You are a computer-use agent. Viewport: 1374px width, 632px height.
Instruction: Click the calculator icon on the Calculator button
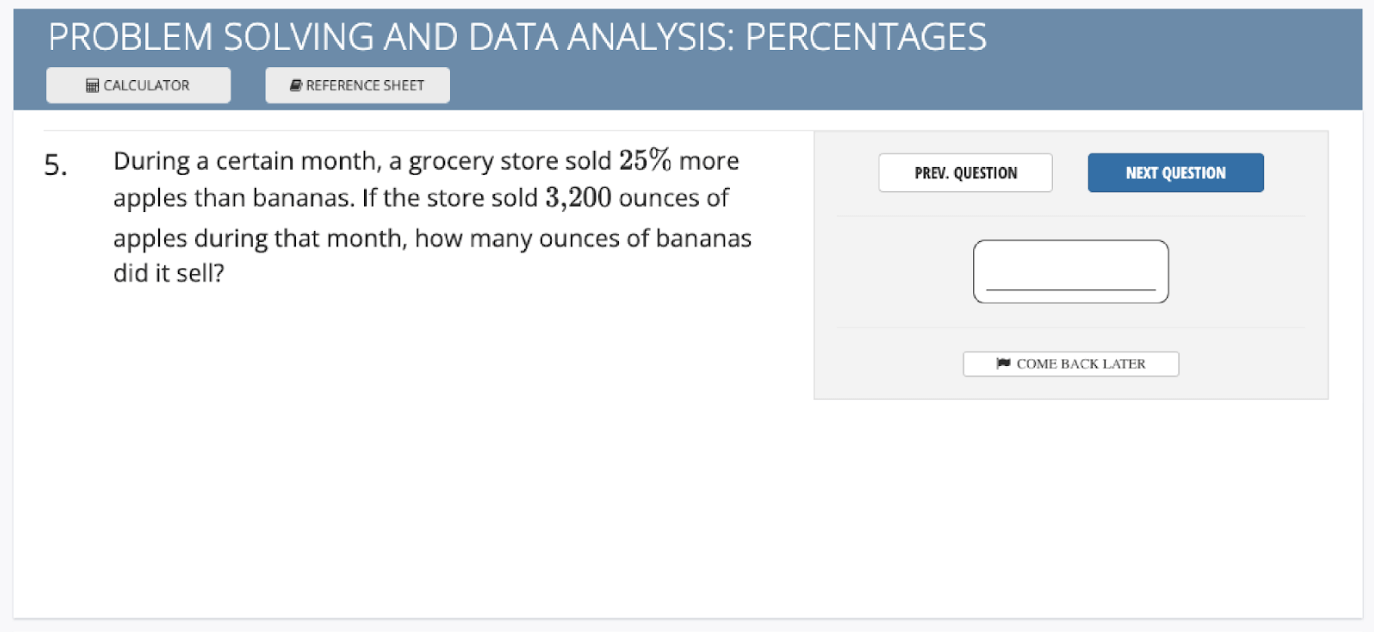point(91,85)
